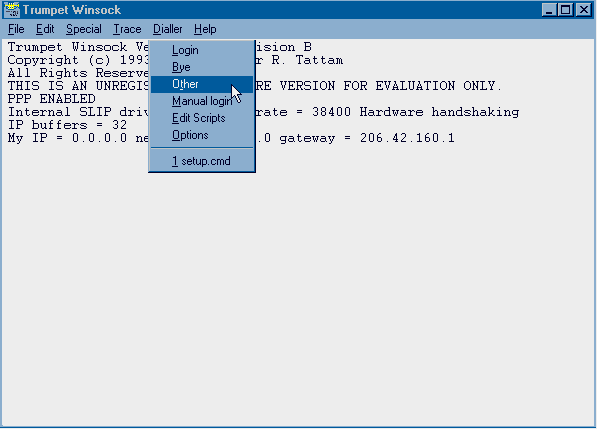Choose Login from the Dialler menu

click(202, 50)
